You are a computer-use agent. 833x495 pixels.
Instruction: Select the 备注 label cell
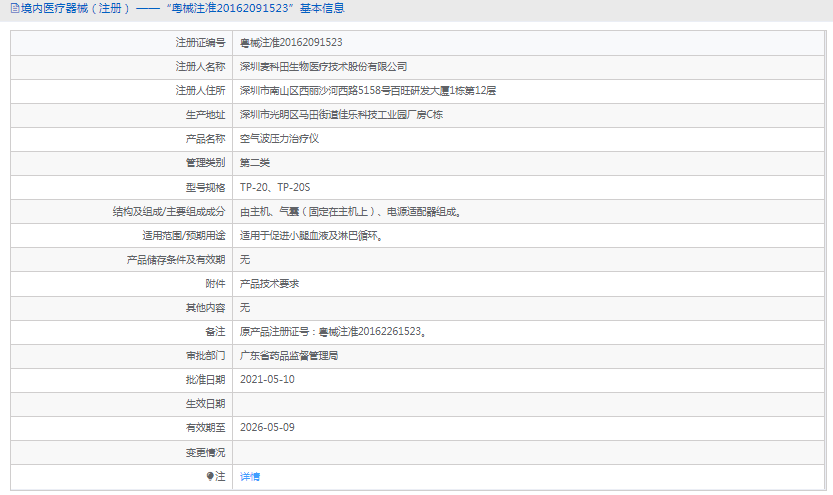point(122,331)
